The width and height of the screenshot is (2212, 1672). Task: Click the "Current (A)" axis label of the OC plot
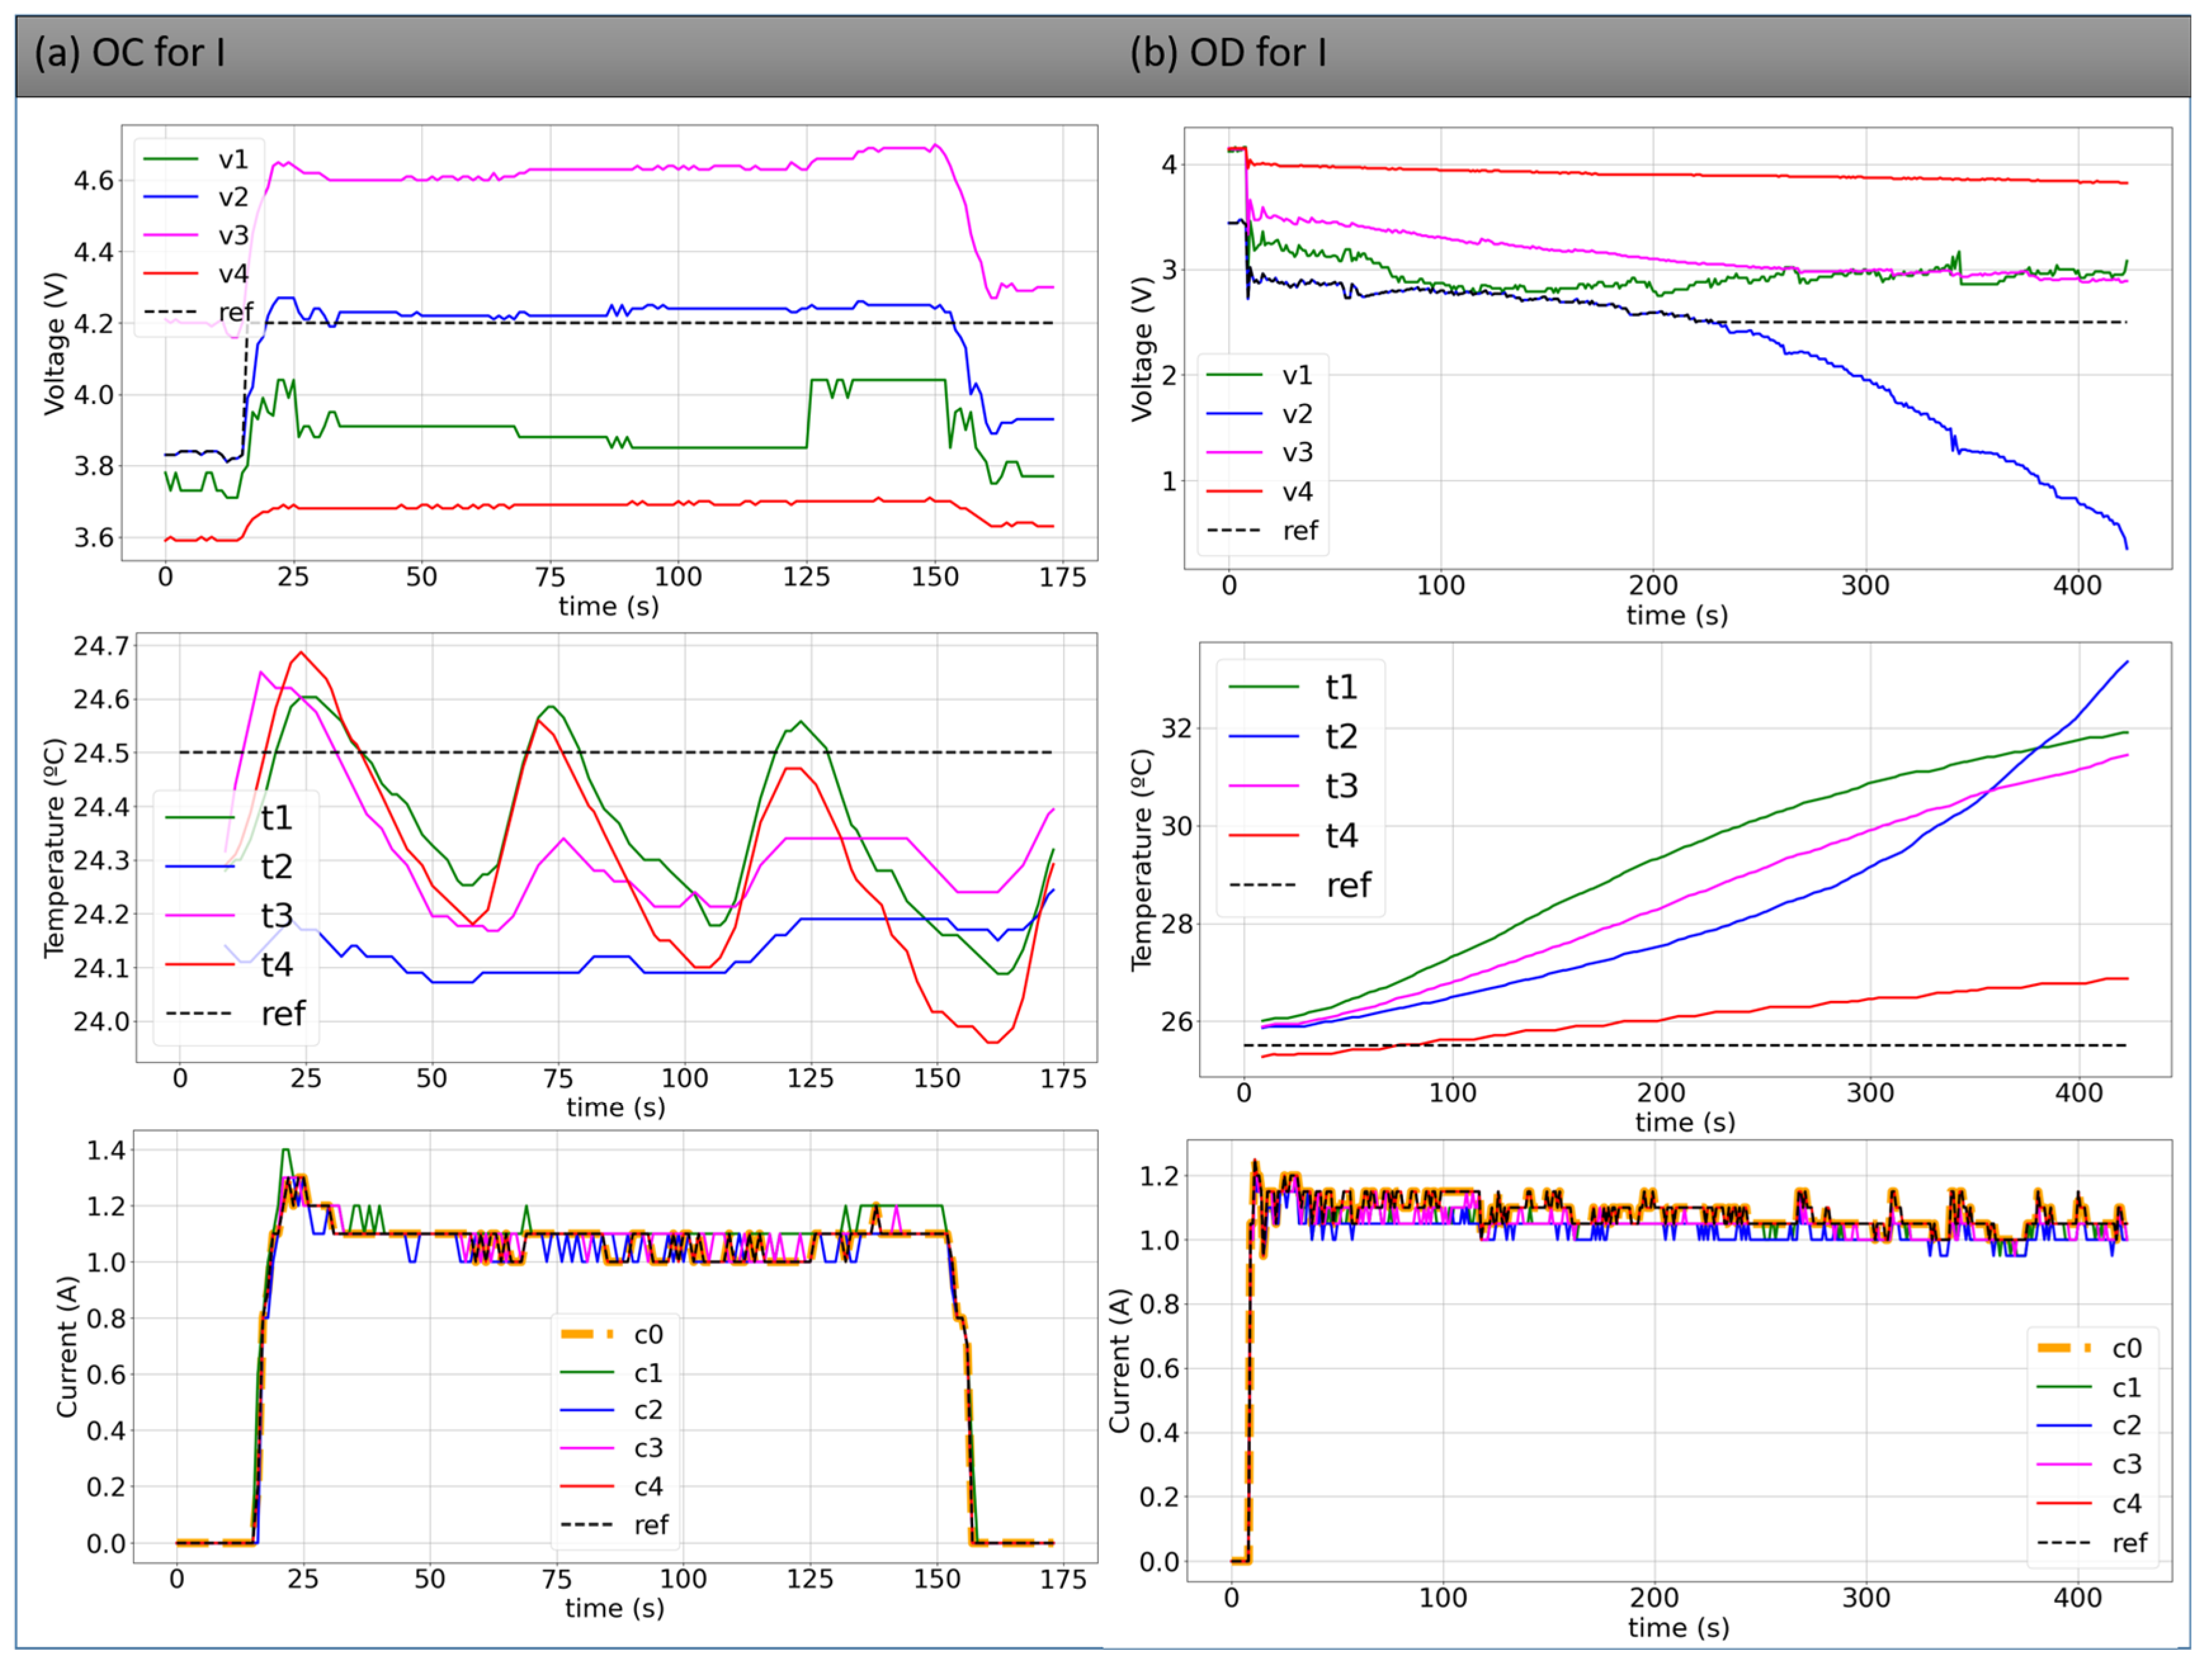coord(67,1346)
